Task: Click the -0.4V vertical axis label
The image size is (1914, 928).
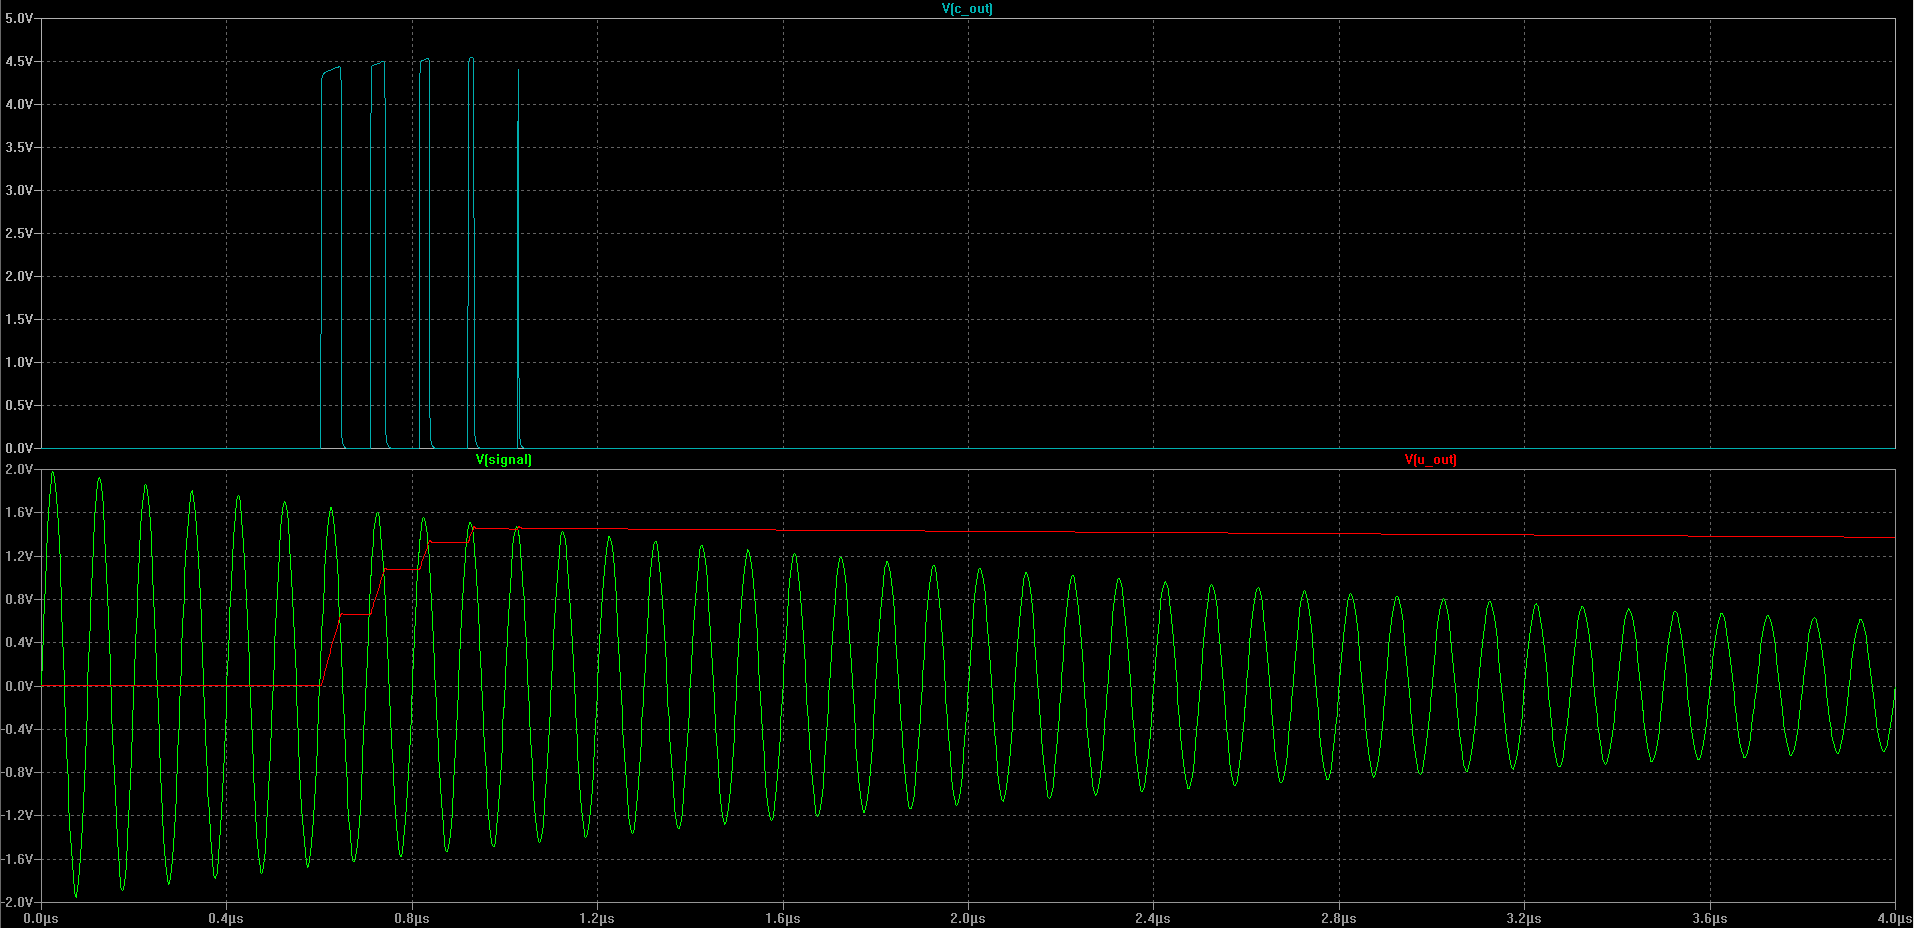Action: pyautogui.click(x=17, y=730)
